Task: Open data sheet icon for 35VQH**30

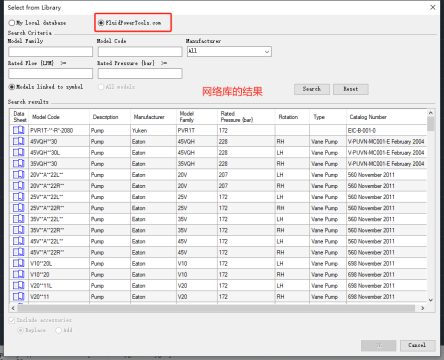Action: (x=19, y=163)
